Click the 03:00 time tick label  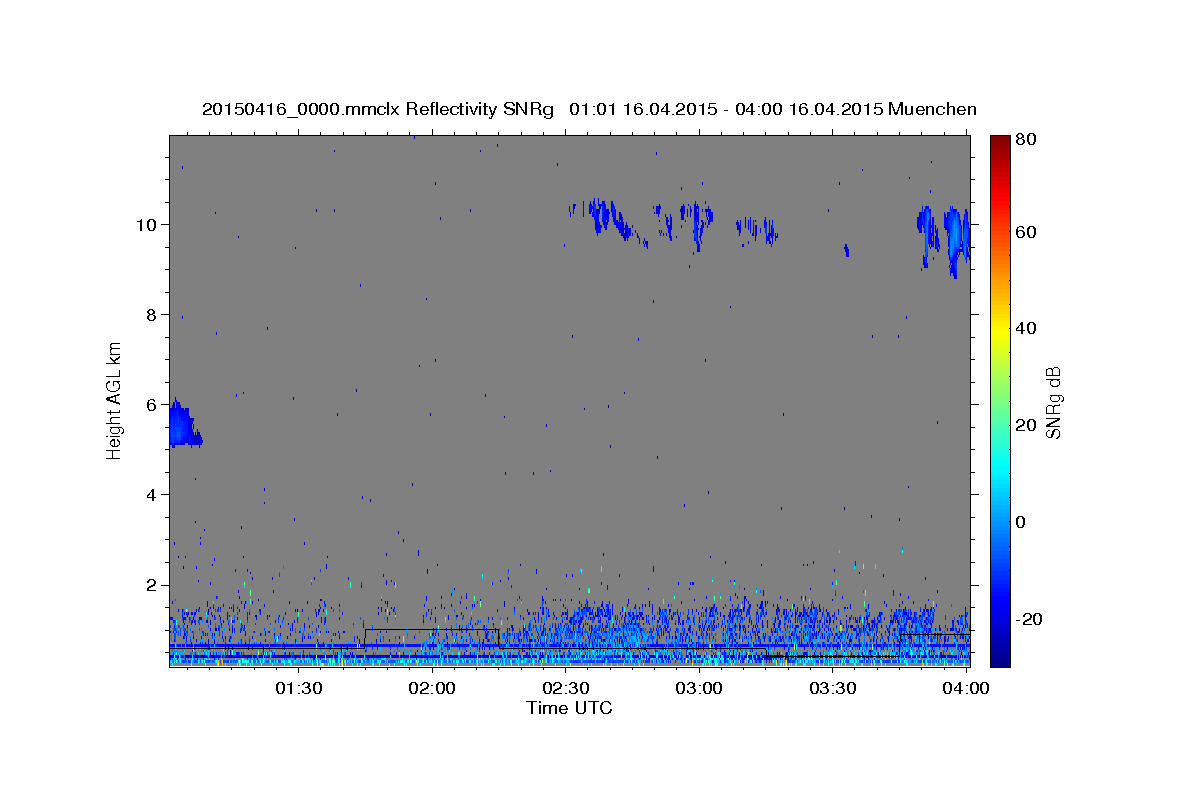(x=699, y=688)
